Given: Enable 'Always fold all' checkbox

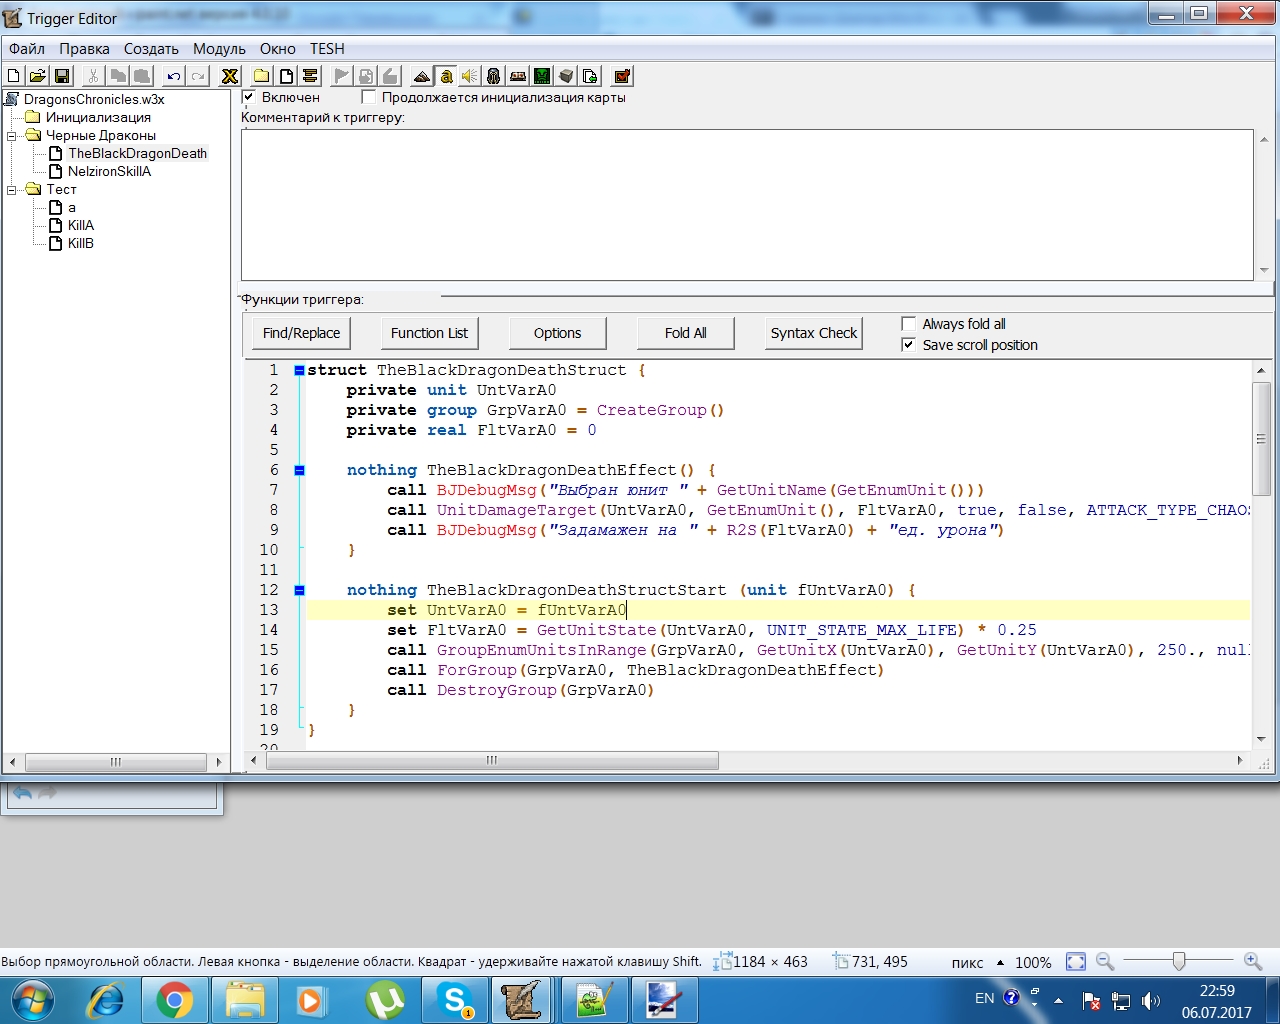Looking at the screenshot, I should [x=908, y=324].
